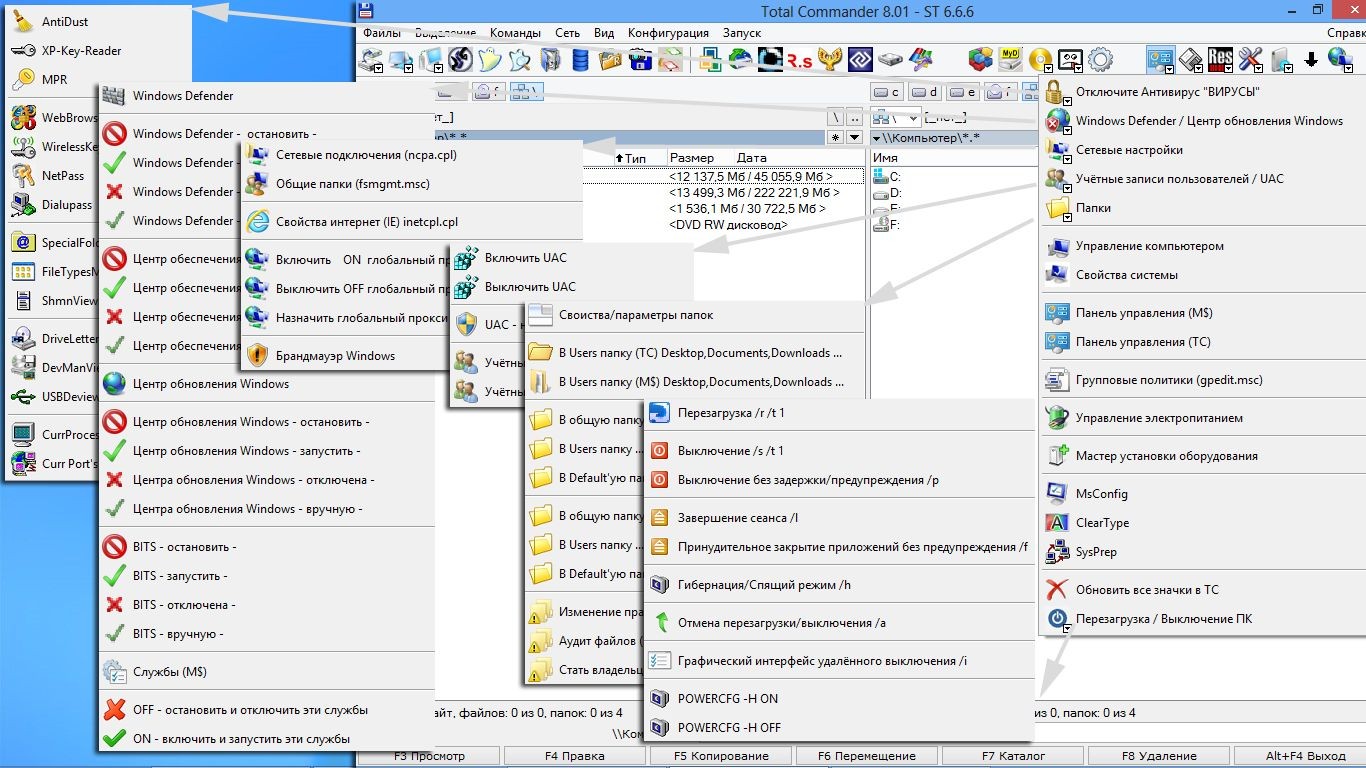Open the Вид menu
Image resolution: width=1366 pixels, height=768 pixels.
pyautogui.click(x=604, y=33)
